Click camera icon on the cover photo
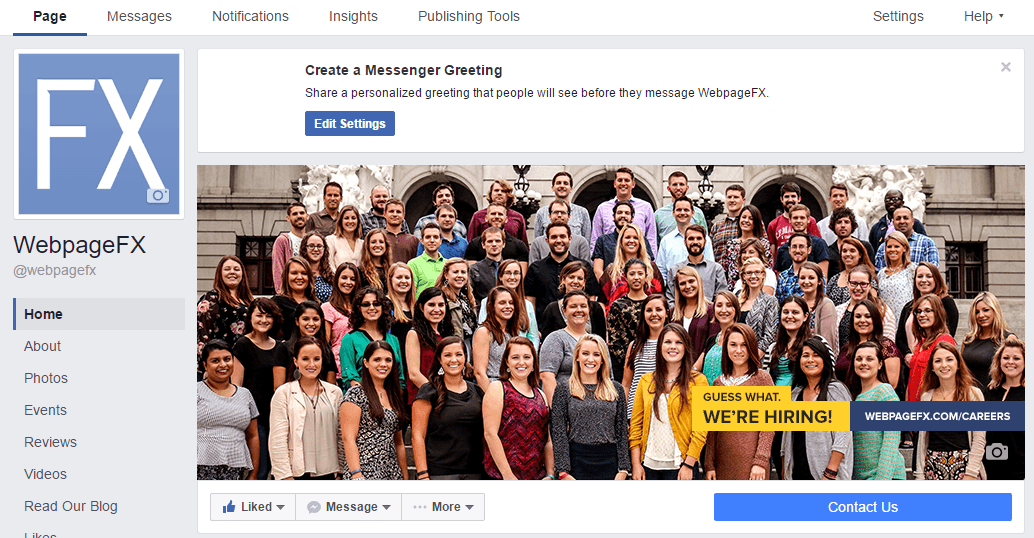 996,451
